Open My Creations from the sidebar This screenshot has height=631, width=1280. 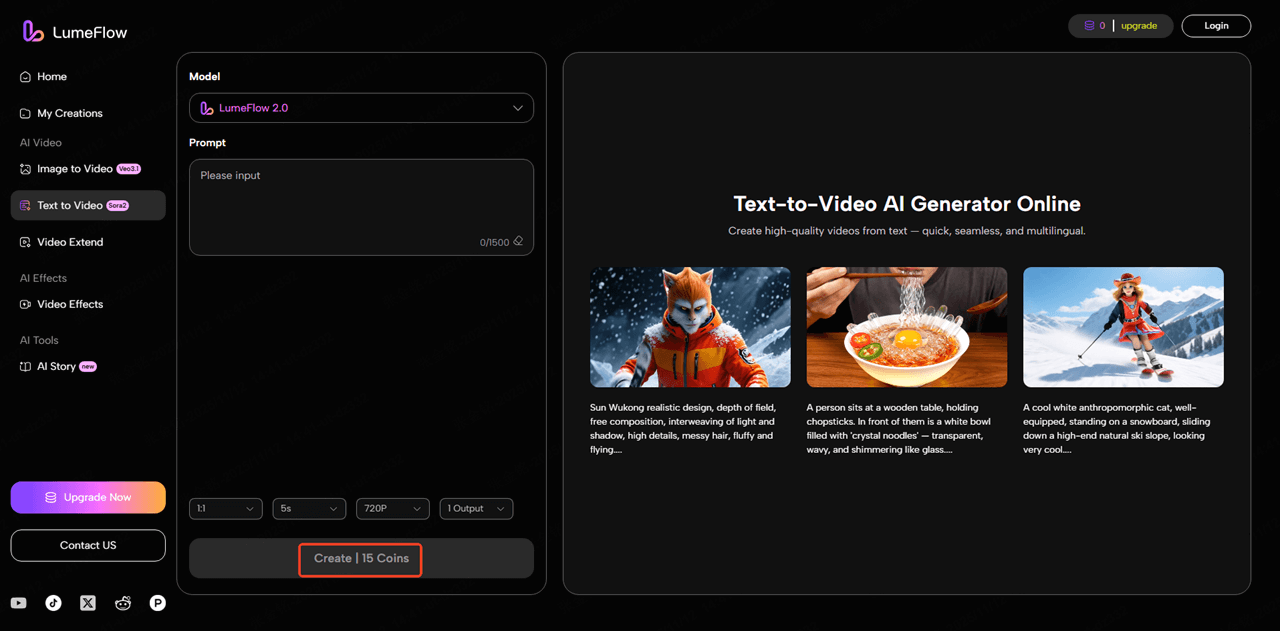(70, 113)
